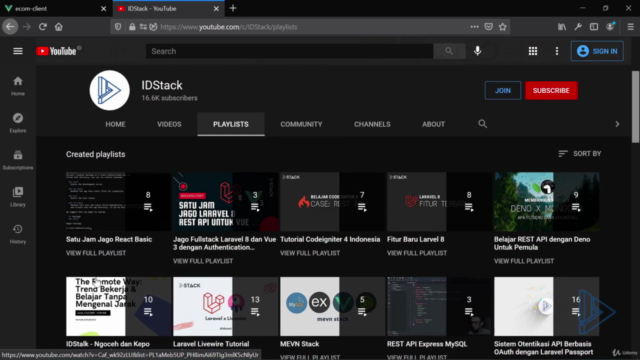Open developer tools wrench icon

578,27
